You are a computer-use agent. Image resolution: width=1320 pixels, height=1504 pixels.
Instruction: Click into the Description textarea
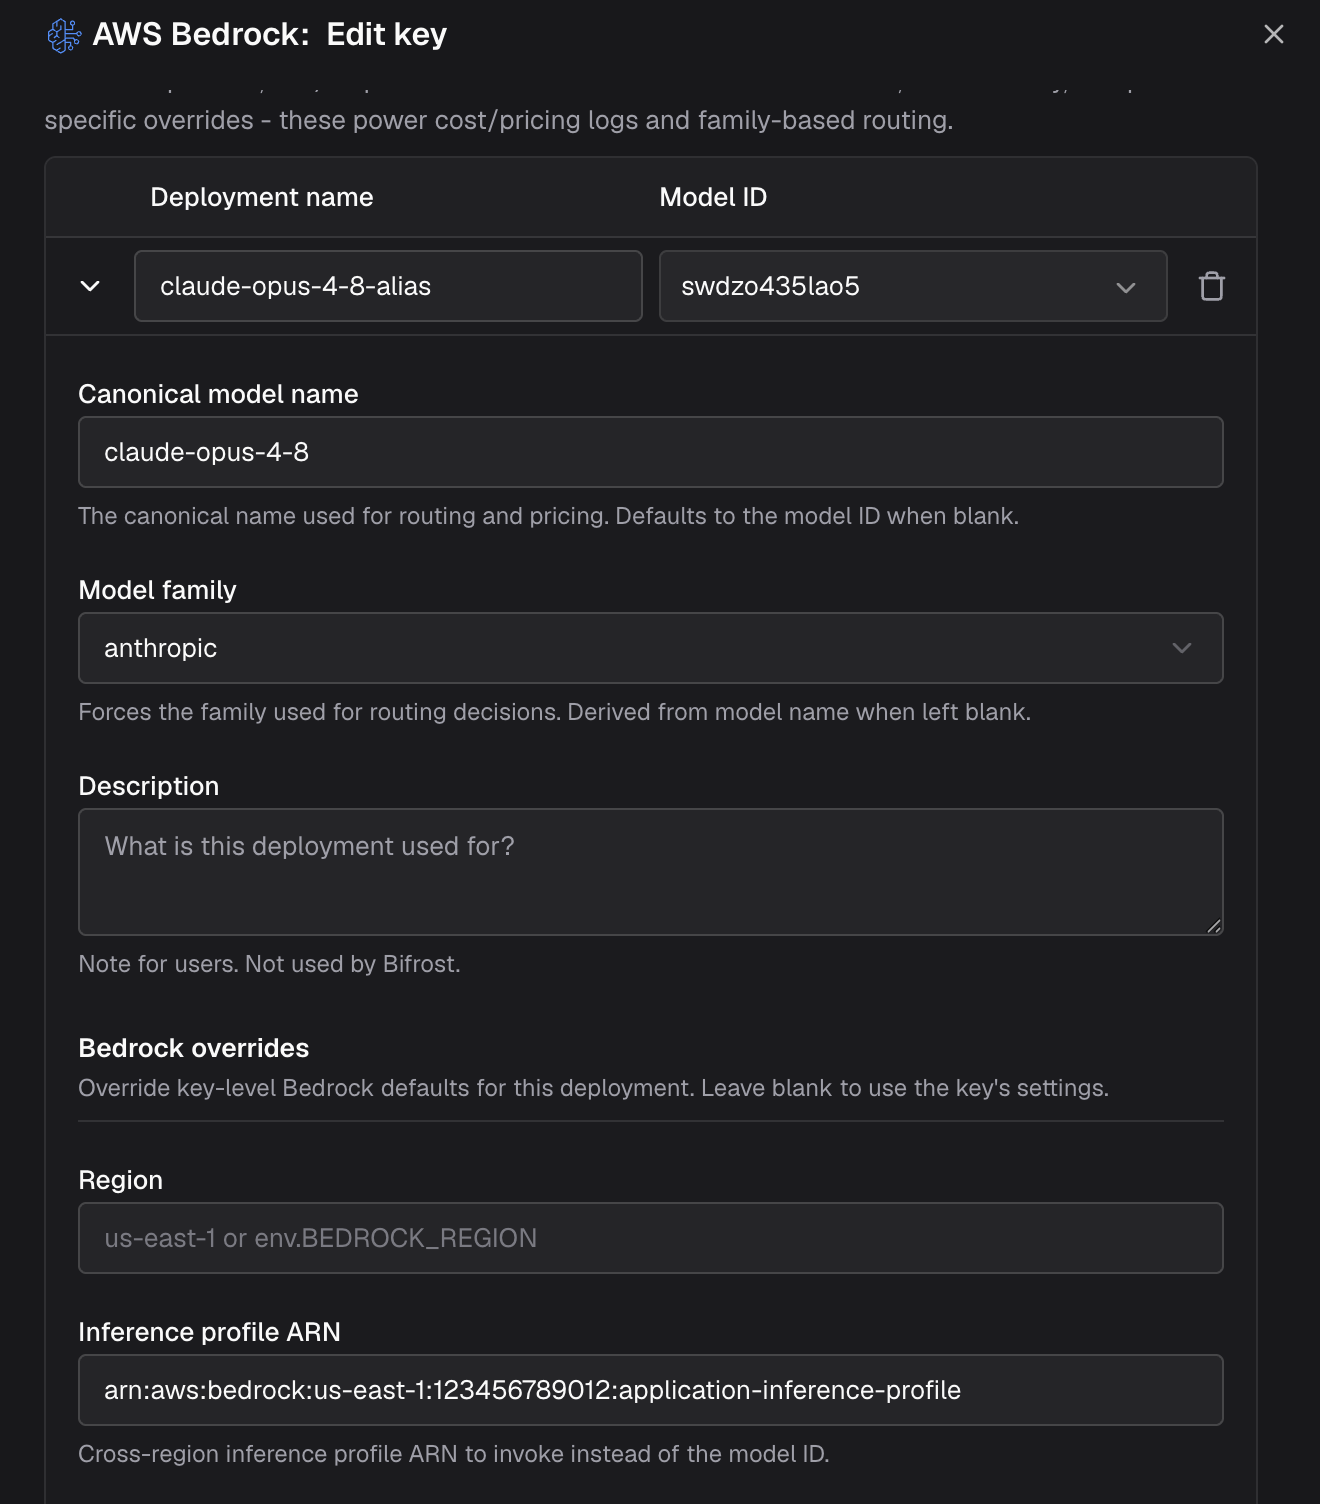point(651,872)
